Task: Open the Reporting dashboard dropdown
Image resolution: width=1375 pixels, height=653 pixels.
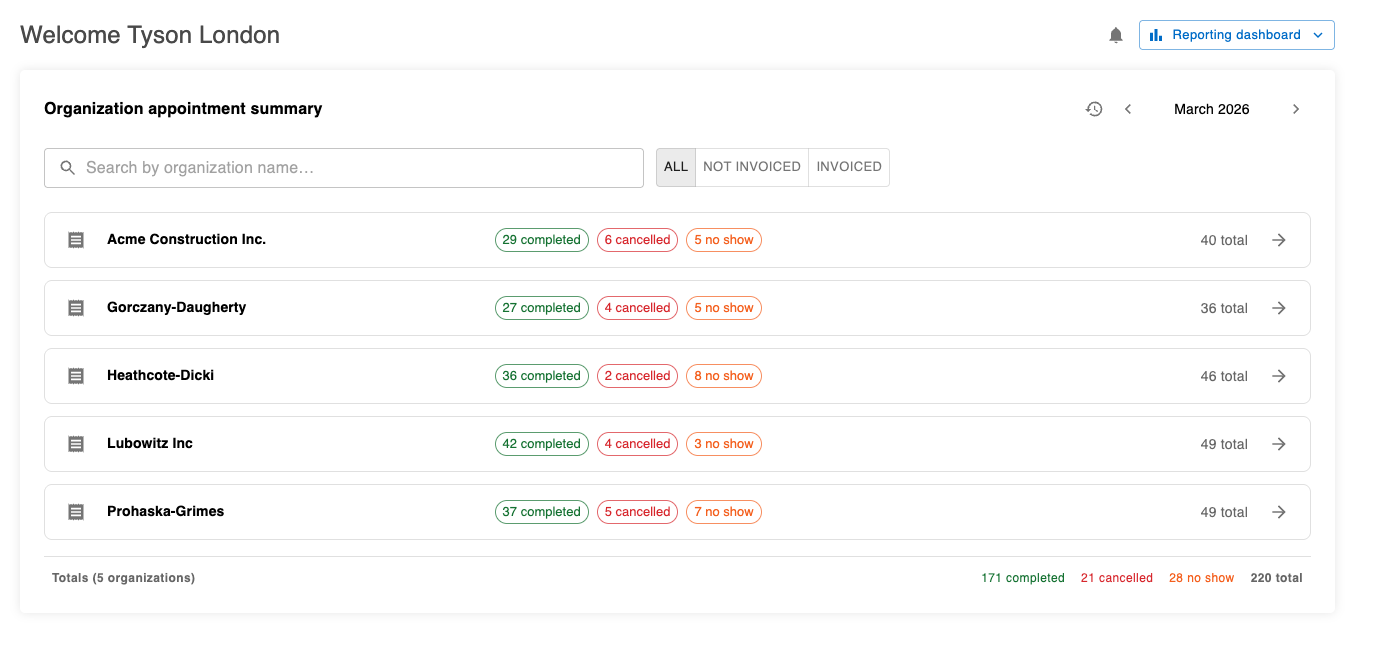Action: pyautogui.click(x=1237, y=35)
